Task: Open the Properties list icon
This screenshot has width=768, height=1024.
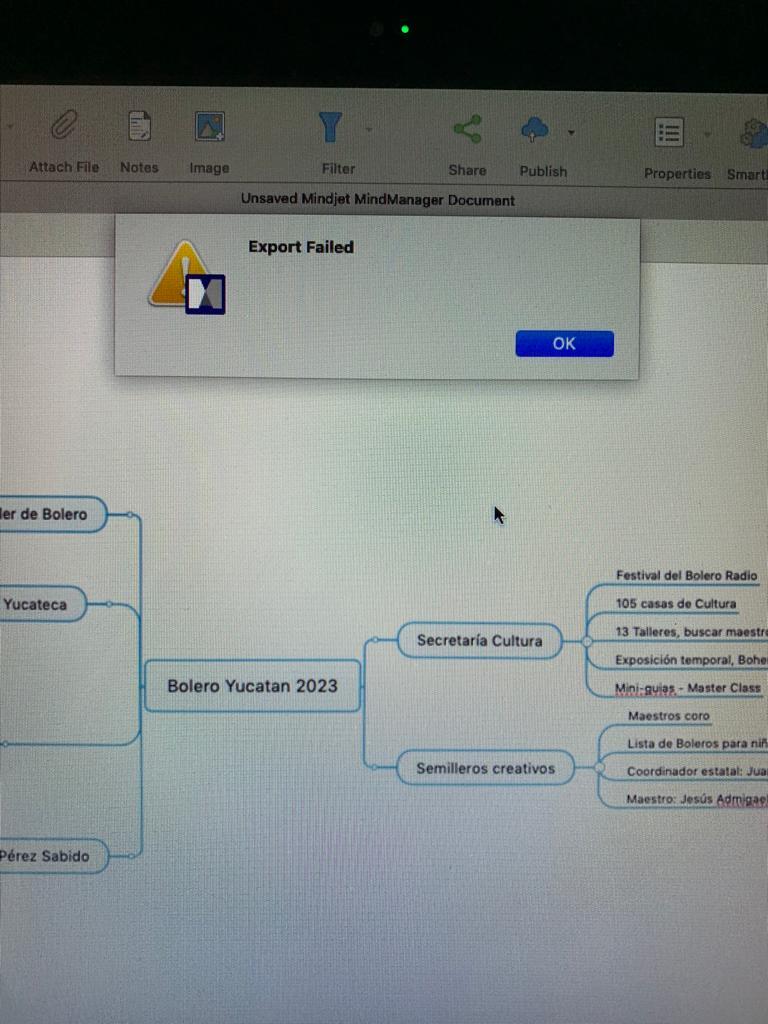Action: pos(669,132)
